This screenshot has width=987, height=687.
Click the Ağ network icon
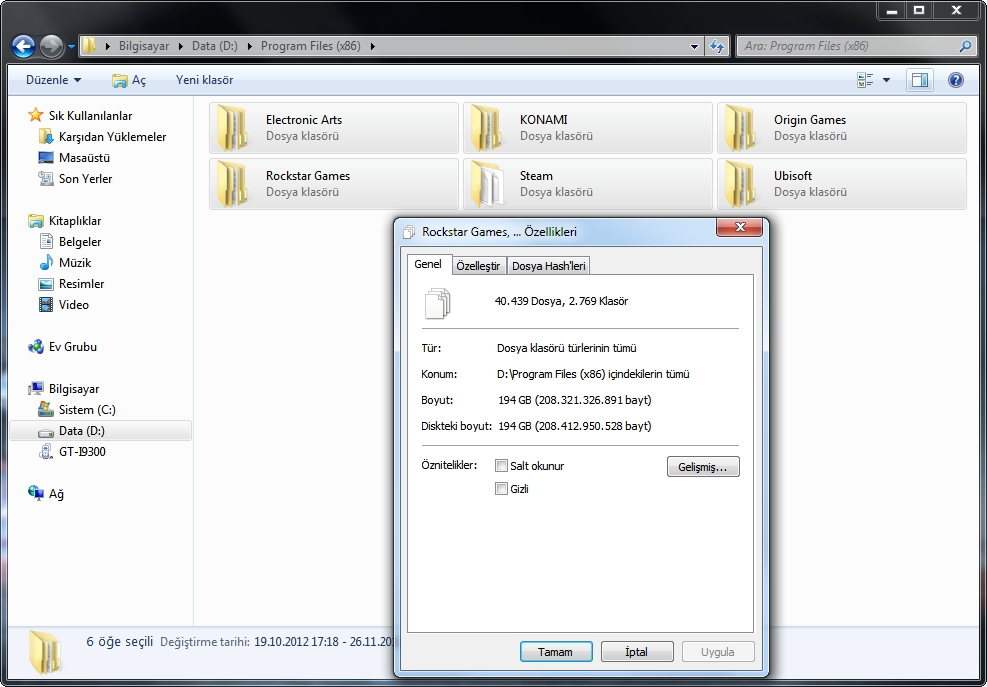pyautogui.click(x=36, y=493)
